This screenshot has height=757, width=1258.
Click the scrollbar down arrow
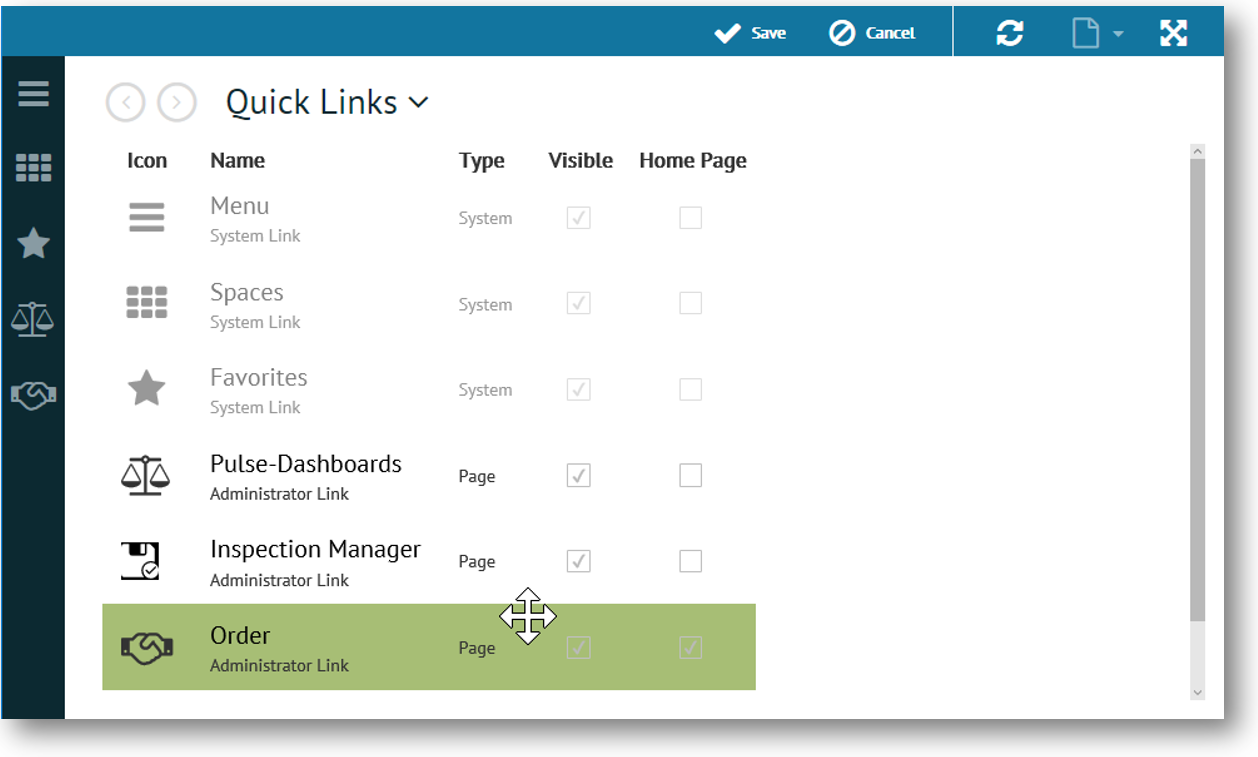click(1198, 692)
